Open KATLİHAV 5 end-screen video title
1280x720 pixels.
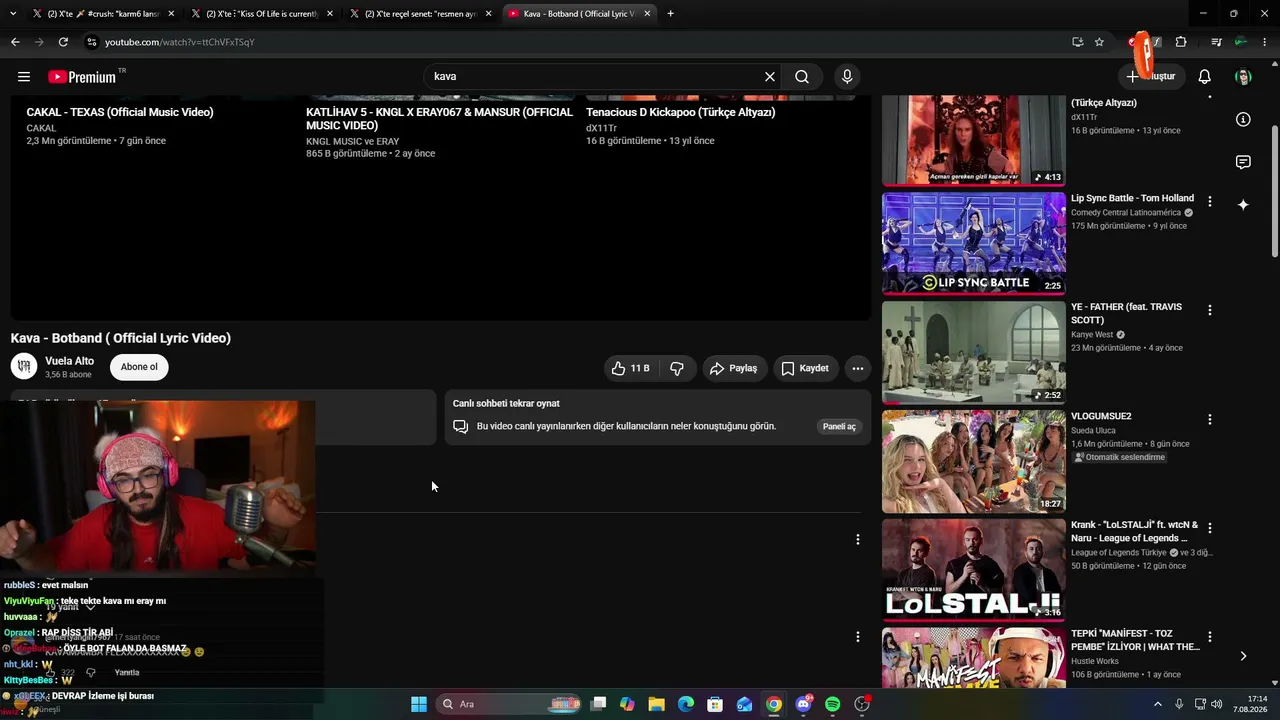(439, 119)
